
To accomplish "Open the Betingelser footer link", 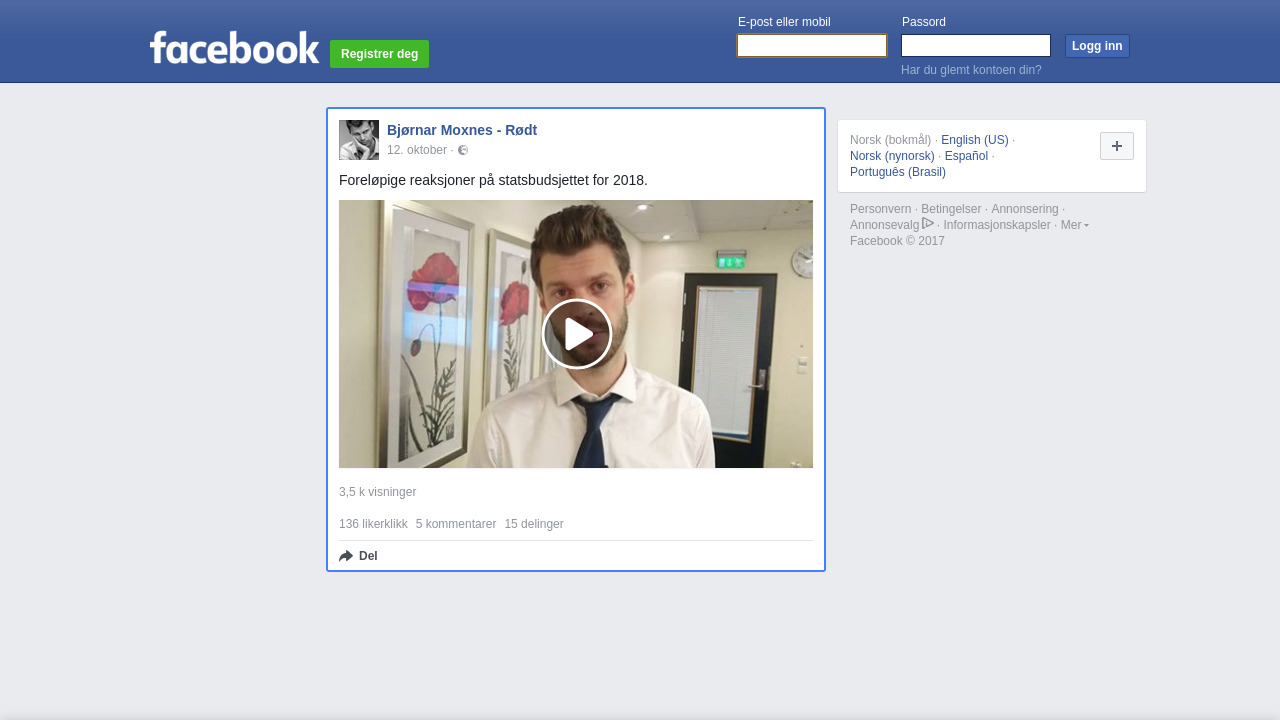I will [951, 209].
